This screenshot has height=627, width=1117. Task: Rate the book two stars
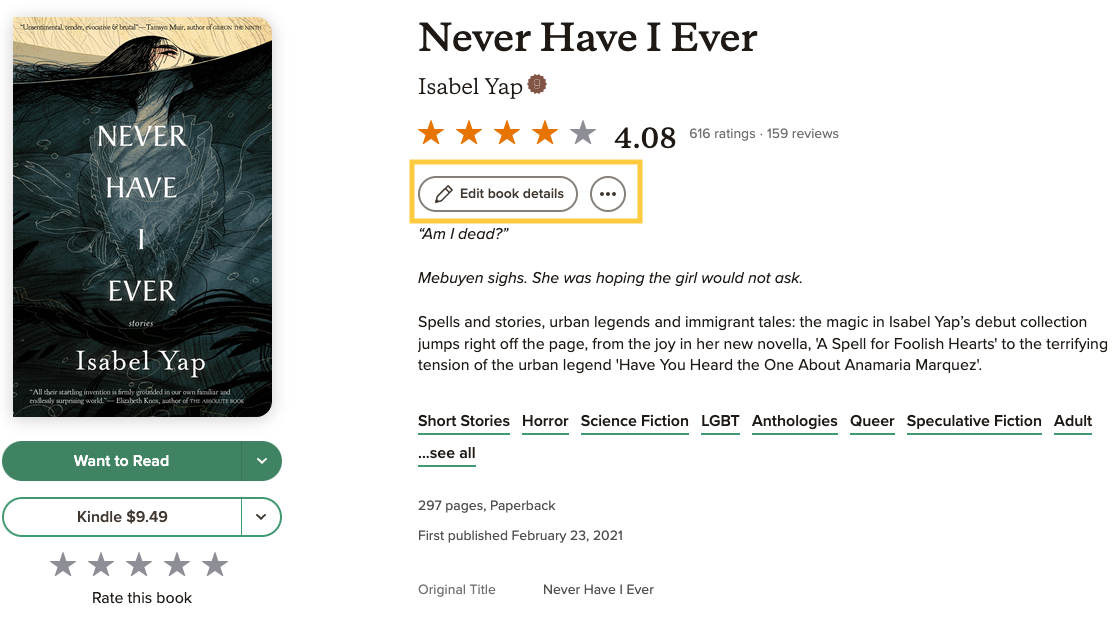coord(101,566)
